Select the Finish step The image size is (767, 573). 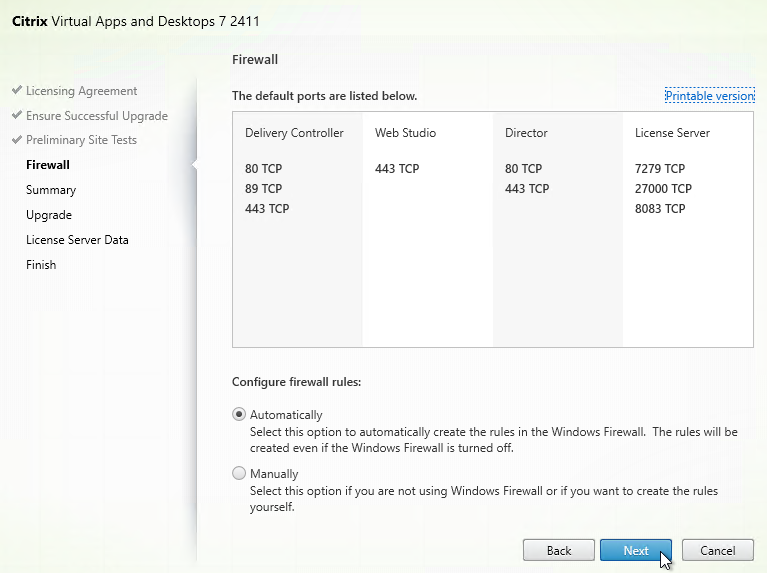[41, 265]
